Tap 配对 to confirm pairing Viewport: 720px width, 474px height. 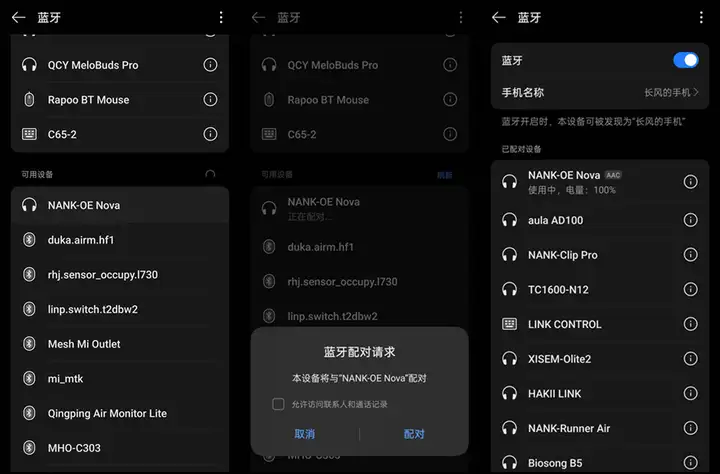tap(414, 434)
